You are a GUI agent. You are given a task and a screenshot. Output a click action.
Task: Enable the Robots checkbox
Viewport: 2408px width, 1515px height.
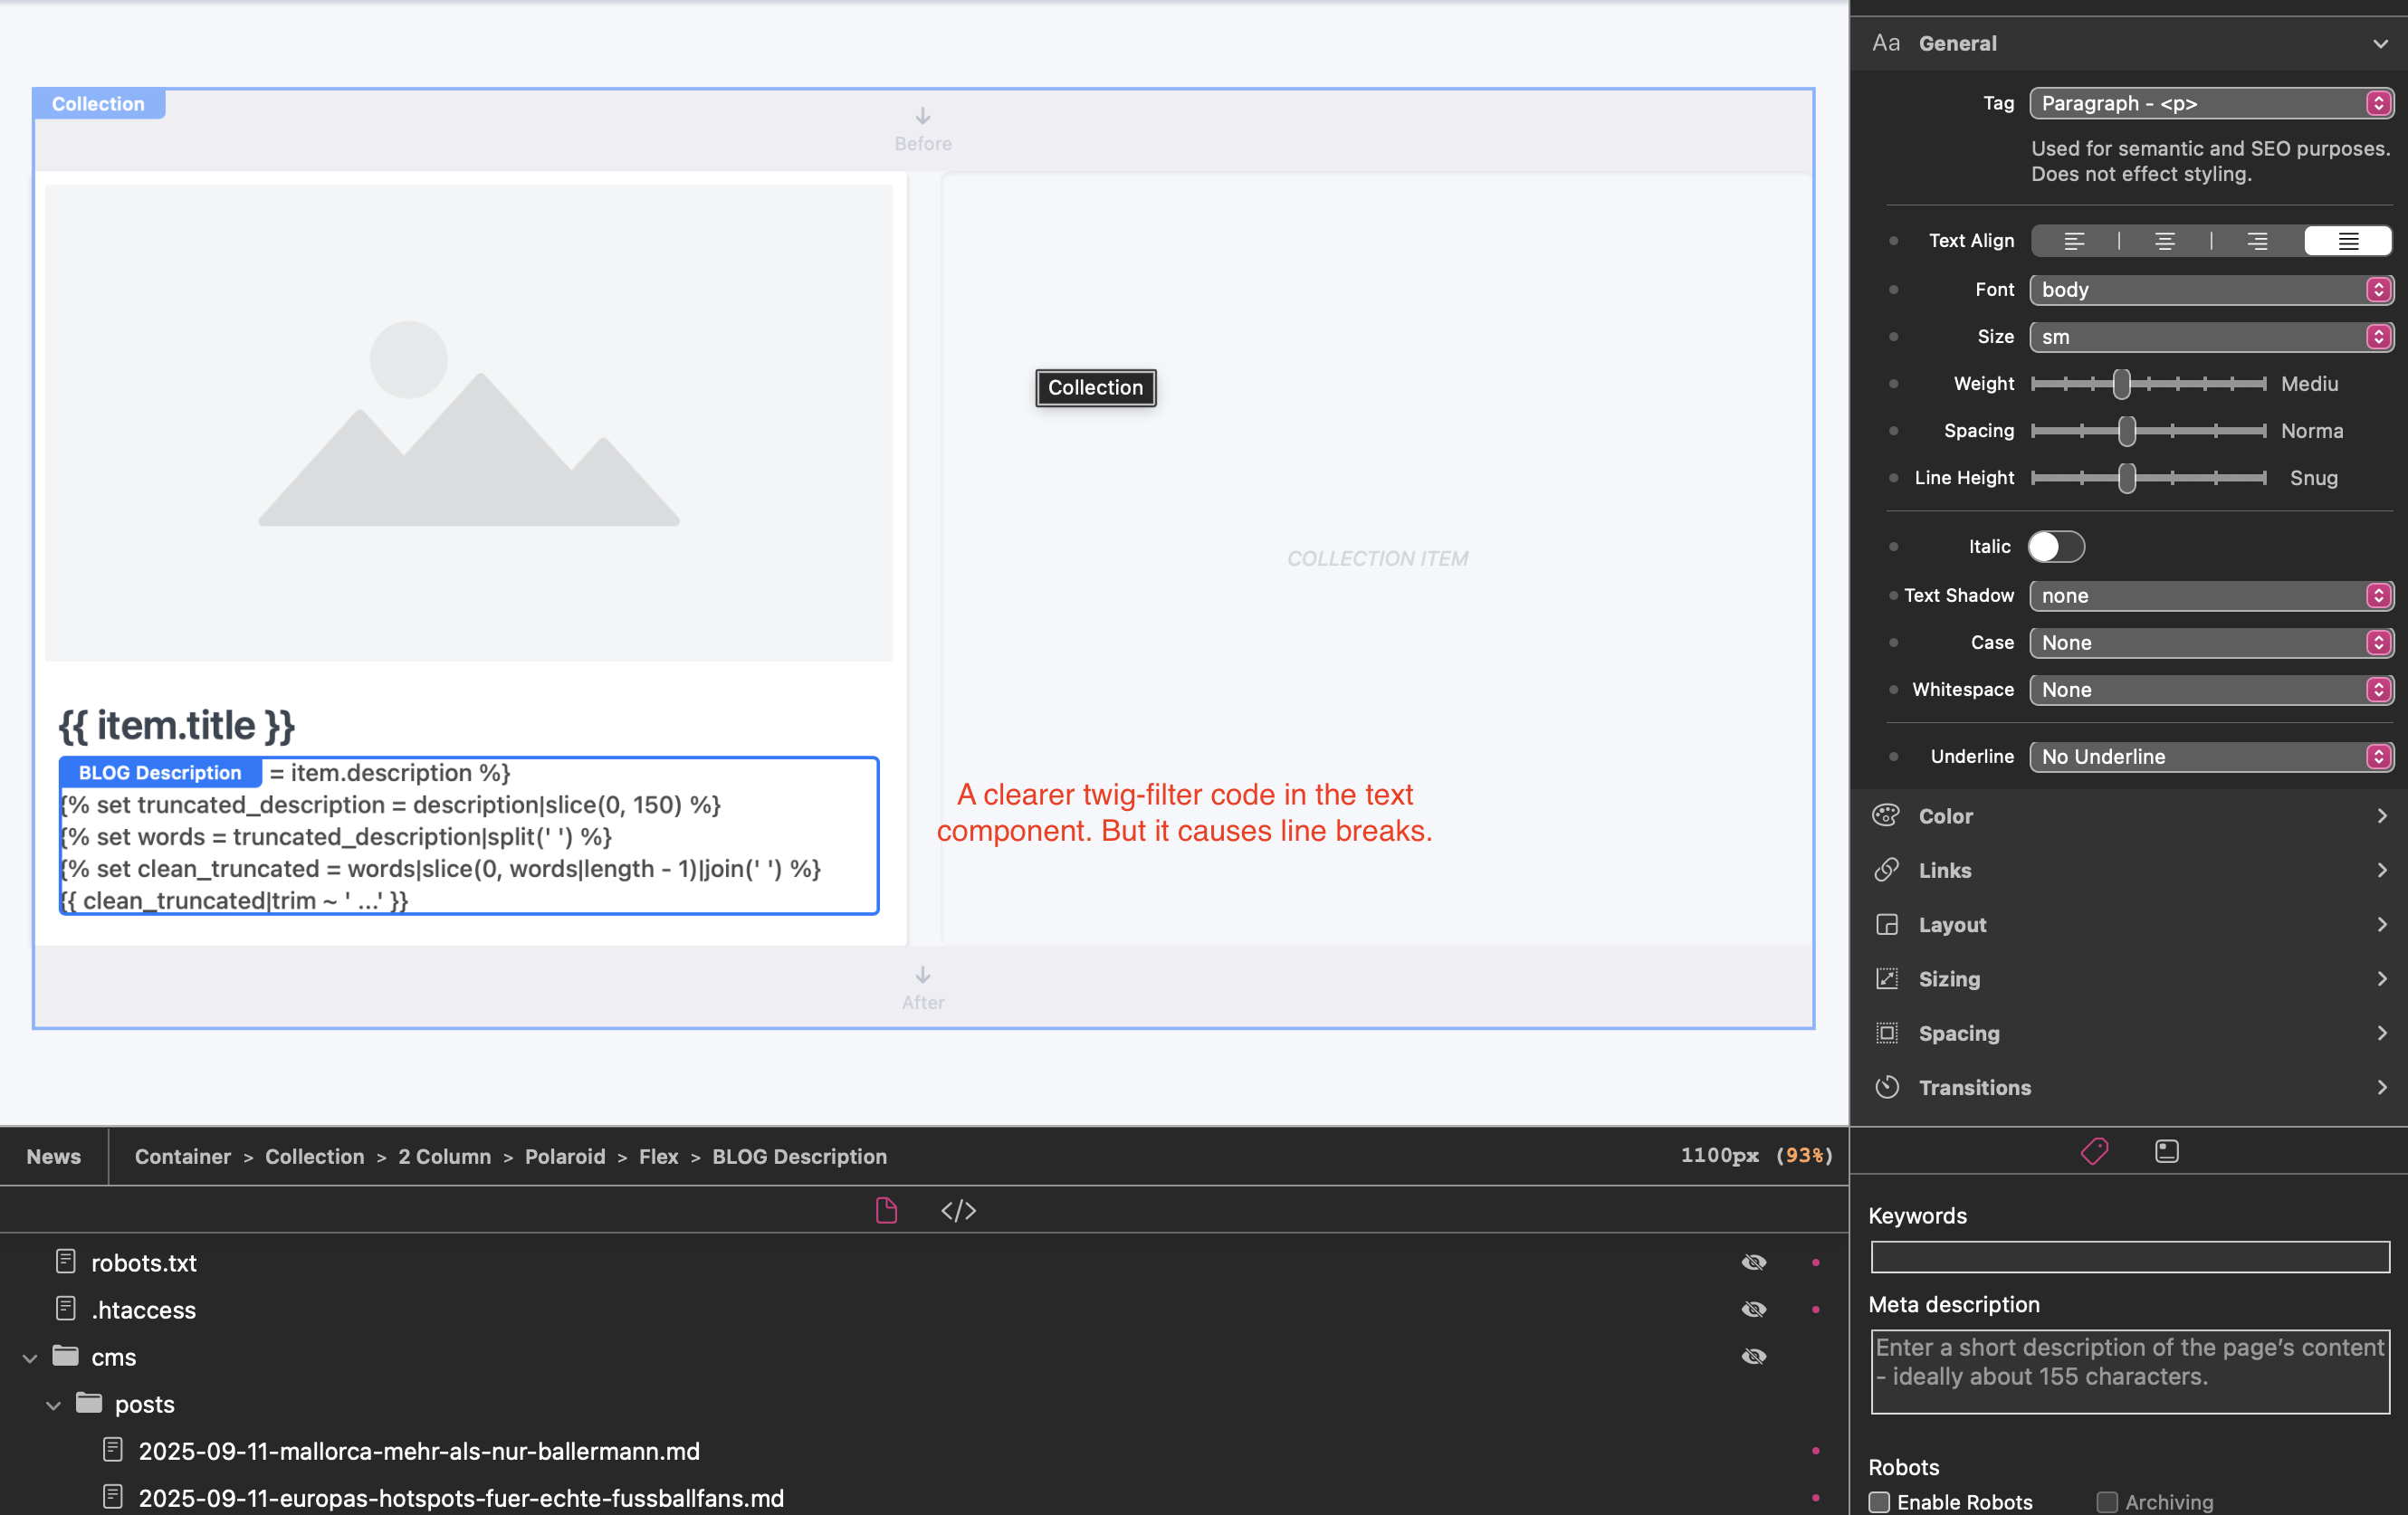pos(1880,1502)
